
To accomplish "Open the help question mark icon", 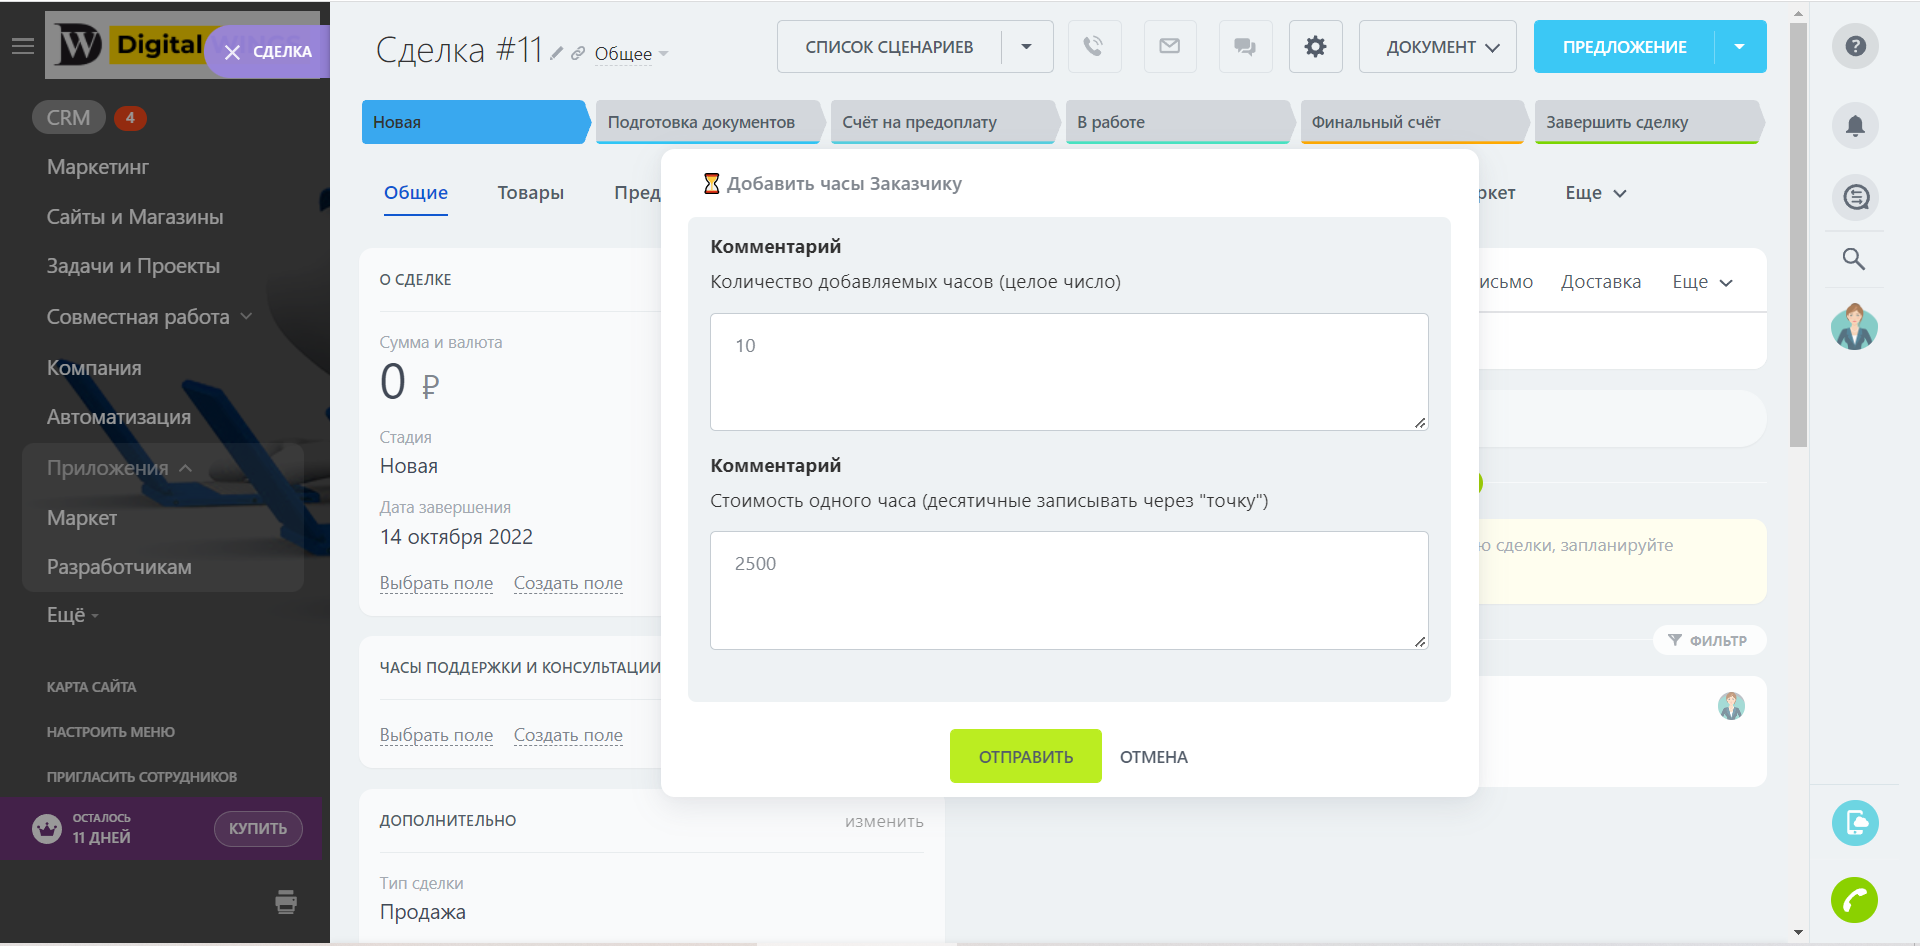I will (x=1855, y=46).
